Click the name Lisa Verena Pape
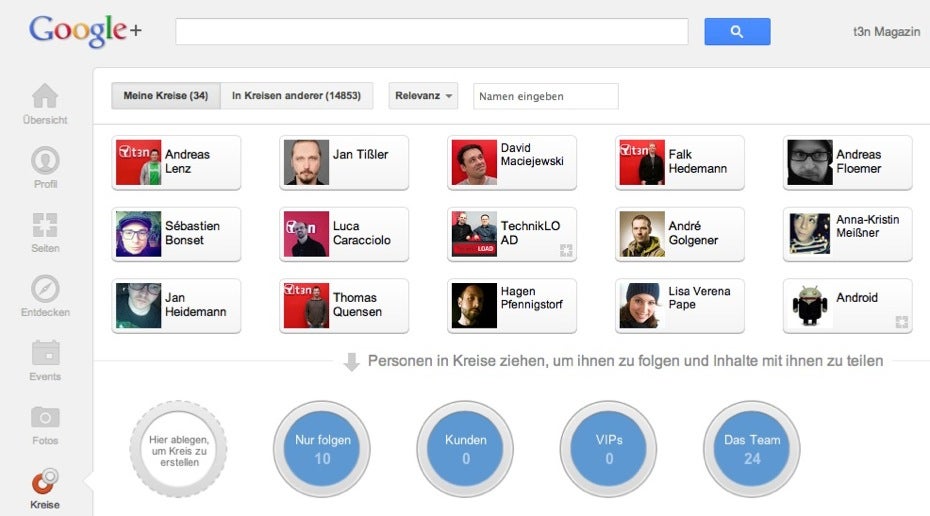The image size is (930, 516). 699,298
